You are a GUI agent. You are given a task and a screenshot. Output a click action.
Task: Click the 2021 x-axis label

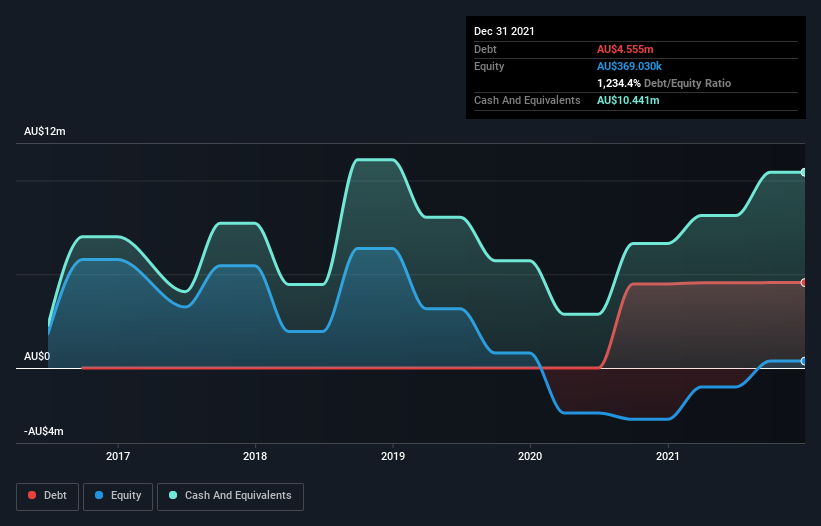pyautogui.click(x=668, y=456)
